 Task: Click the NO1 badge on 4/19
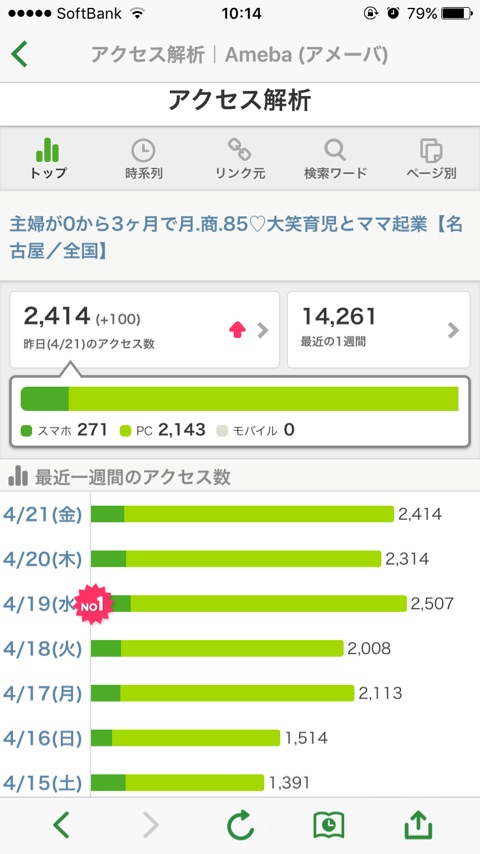[93, 603]
